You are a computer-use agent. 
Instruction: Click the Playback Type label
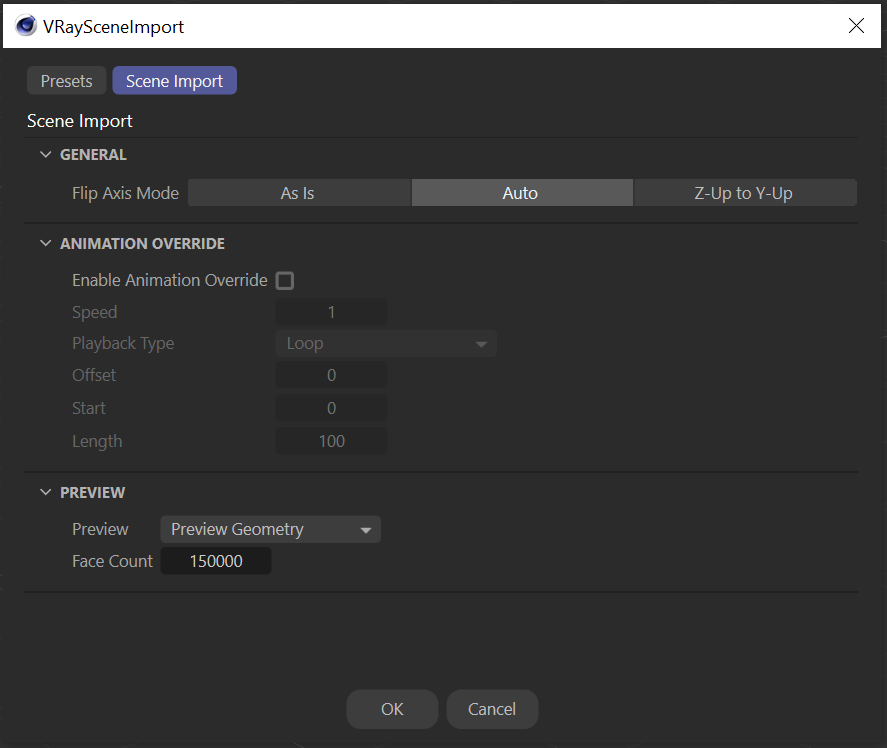(123, 343)
